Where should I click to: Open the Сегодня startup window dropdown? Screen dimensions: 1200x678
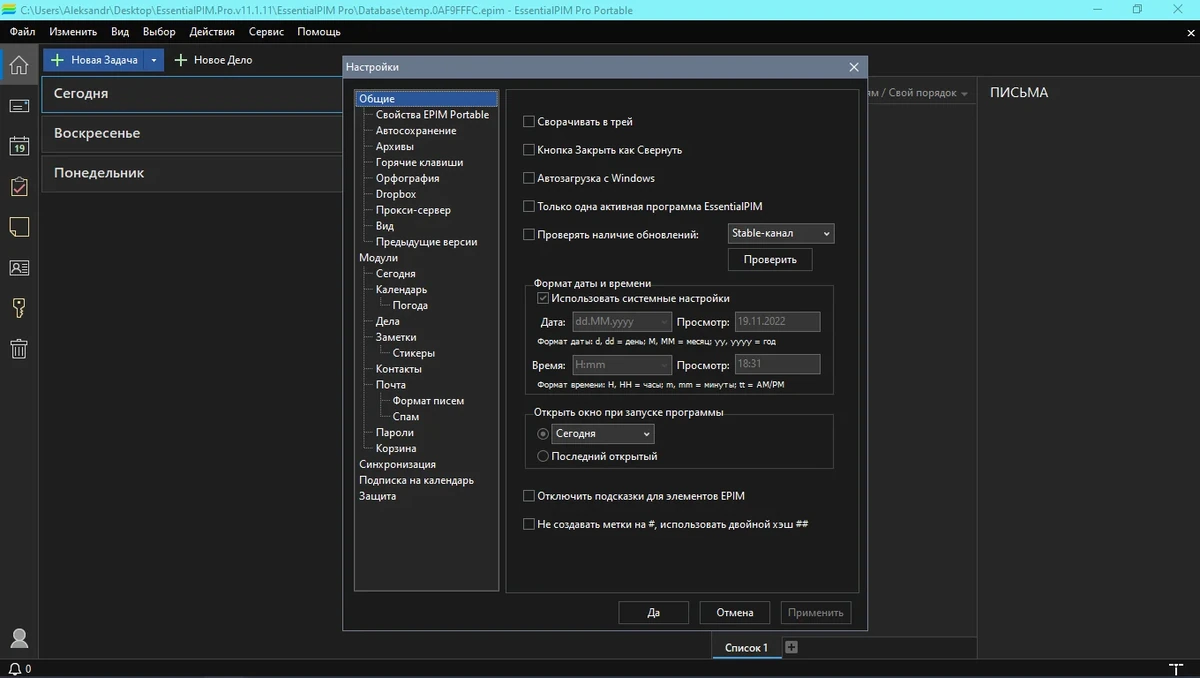603,434
